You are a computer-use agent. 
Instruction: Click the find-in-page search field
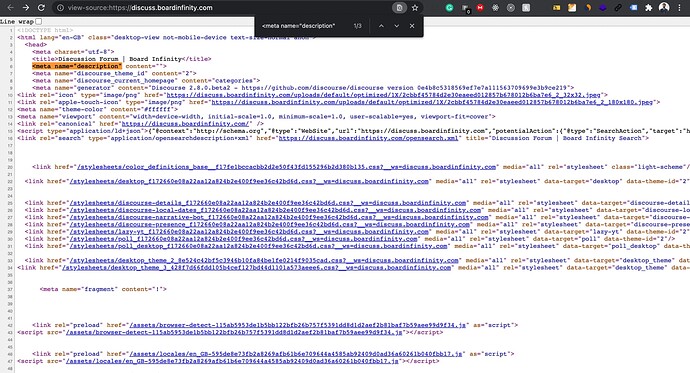click(x=304, y=26)
